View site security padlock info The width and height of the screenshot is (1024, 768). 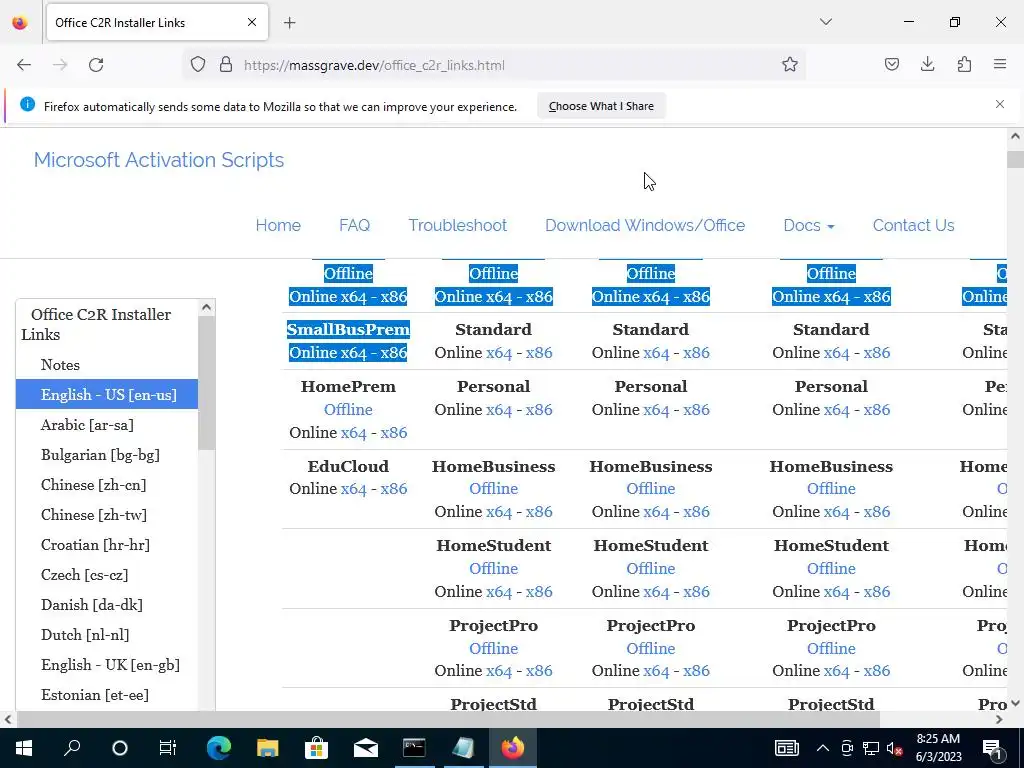point(226,65)
